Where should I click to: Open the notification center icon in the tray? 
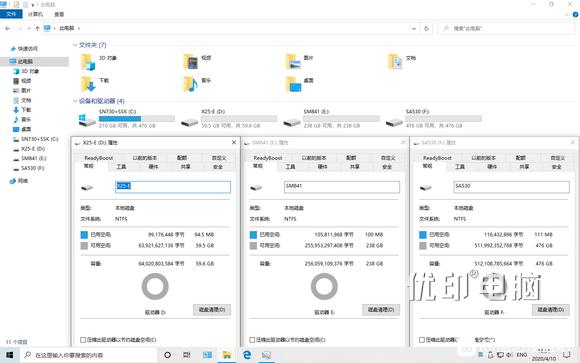567,355
